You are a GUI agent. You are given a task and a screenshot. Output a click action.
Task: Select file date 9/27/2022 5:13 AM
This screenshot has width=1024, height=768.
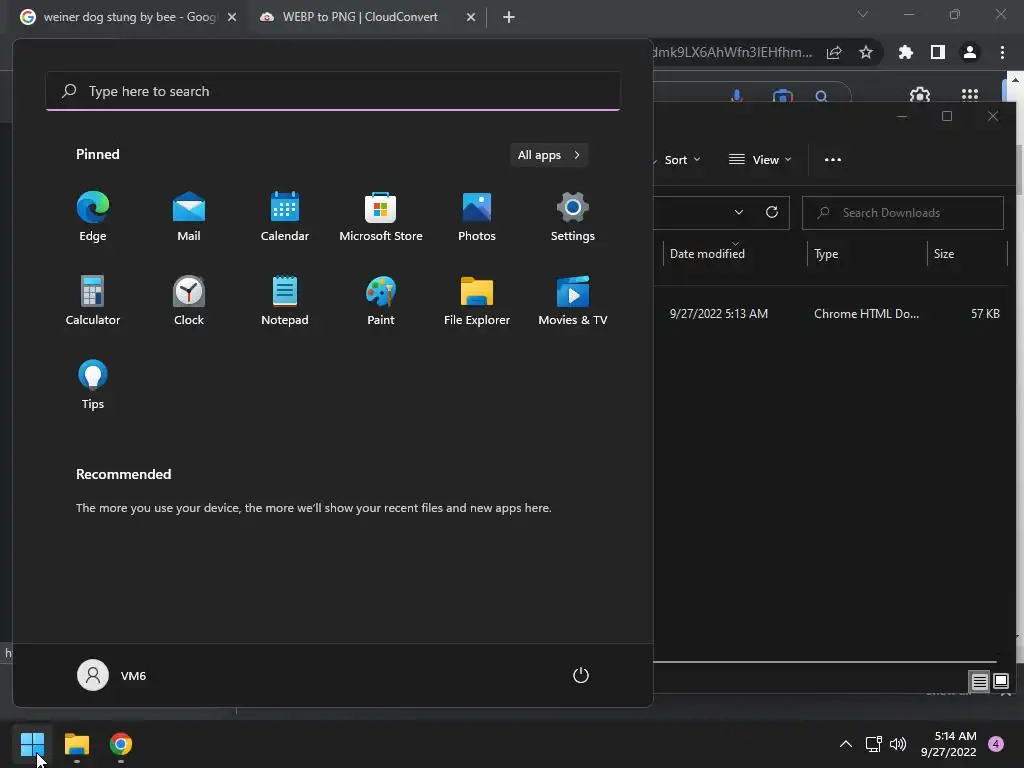coord(718,313)
